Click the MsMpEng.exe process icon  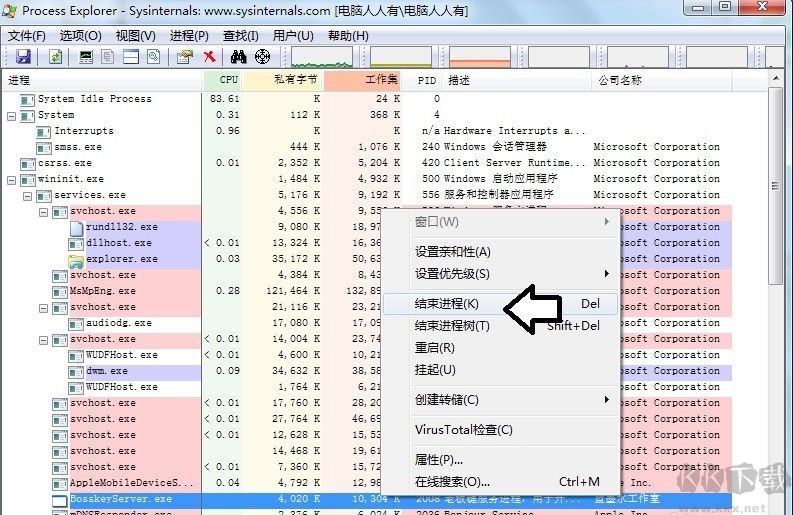60,292
